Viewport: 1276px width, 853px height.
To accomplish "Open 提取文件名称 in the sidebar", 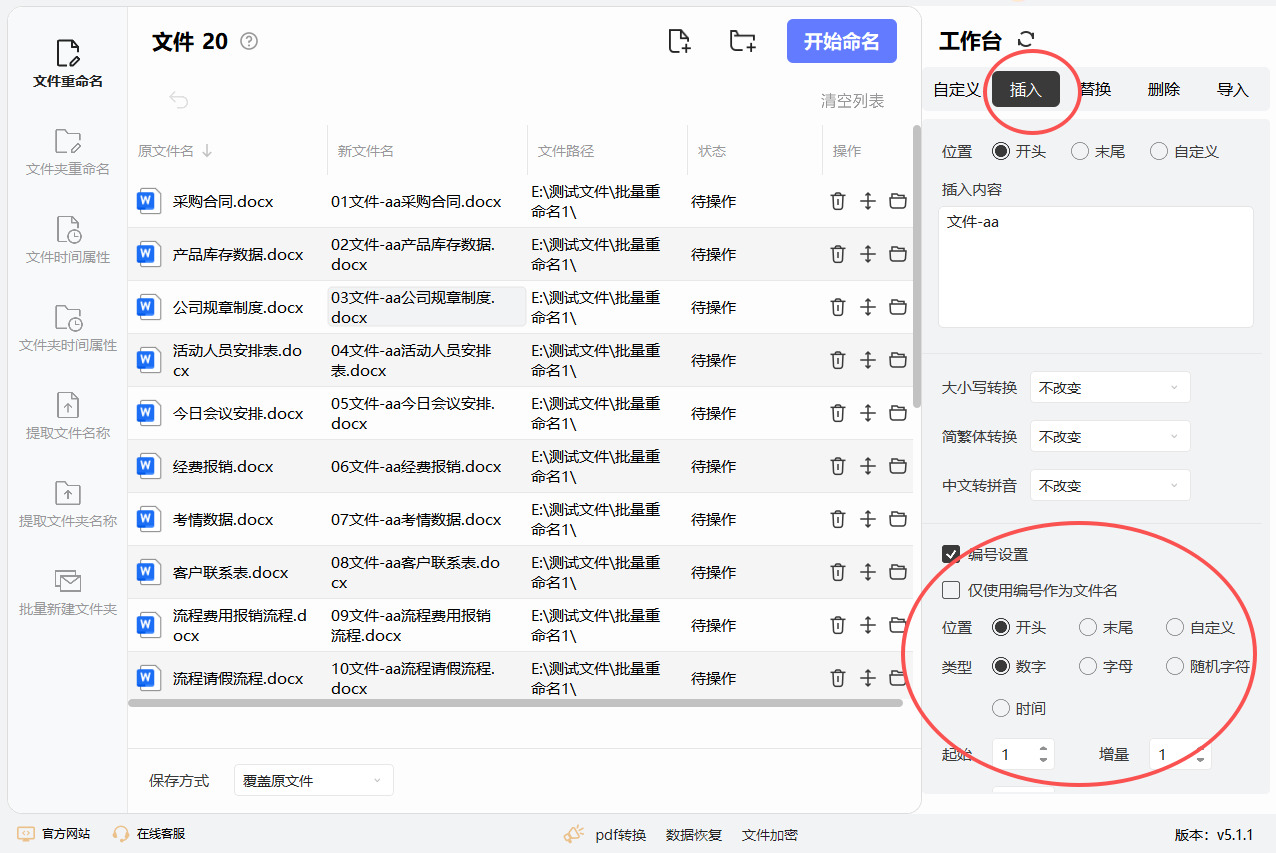I will click(68, 416).
